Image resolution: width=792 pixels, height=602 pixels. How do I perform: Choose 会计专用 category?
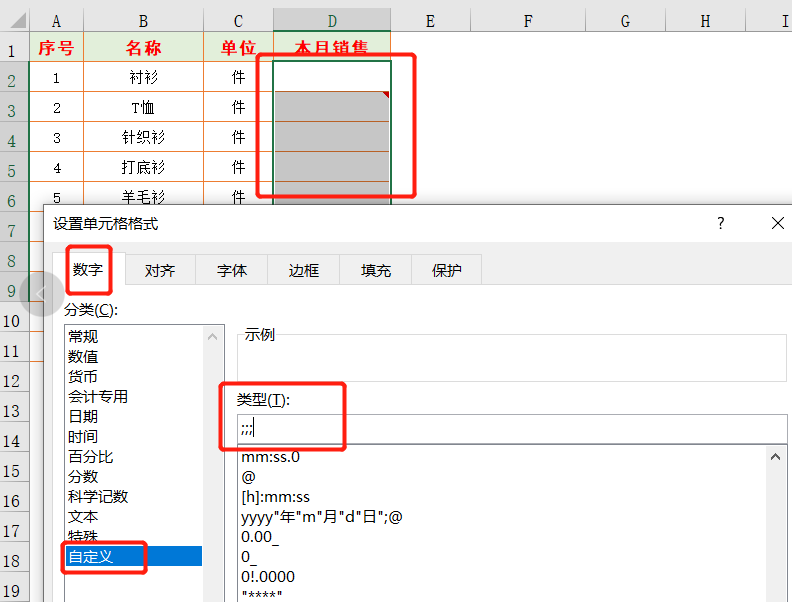click(134, 396)
